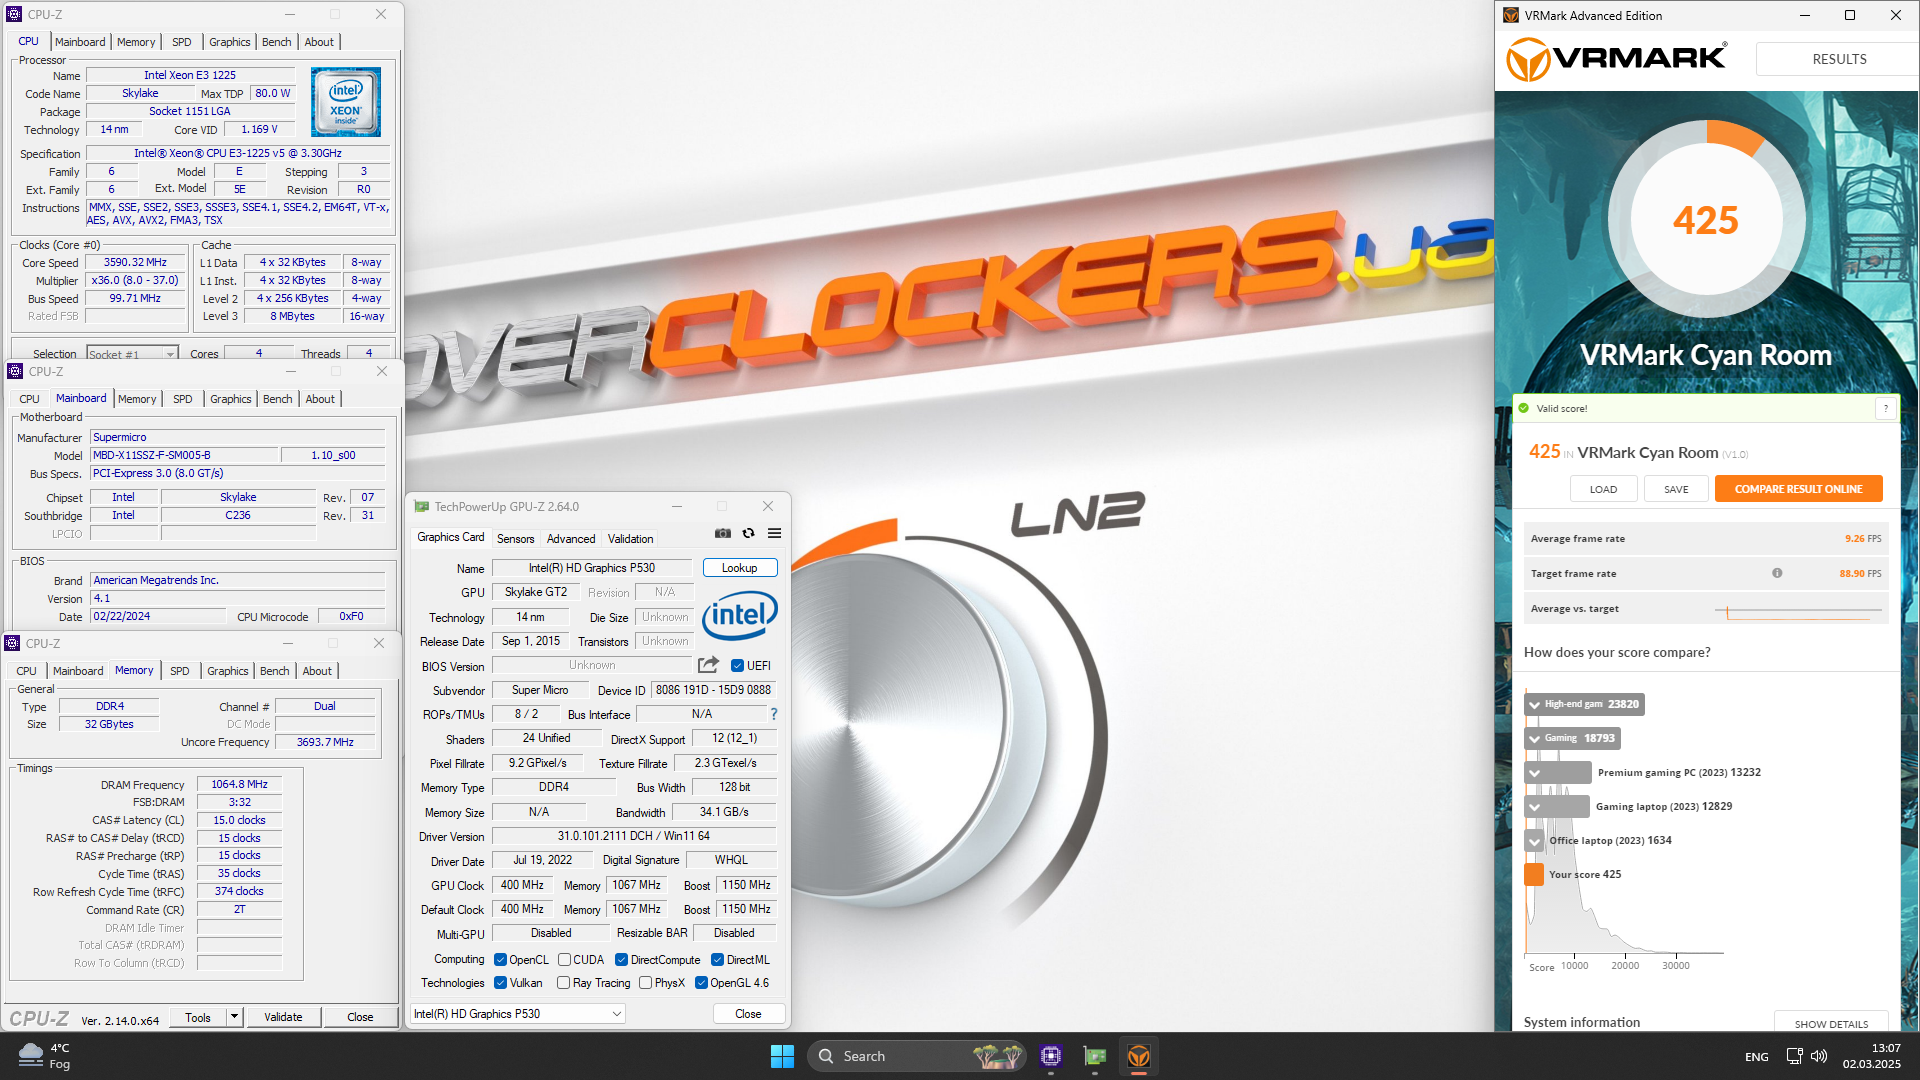1920x1080 pixels.
Task: Open GPU-Z from the taskbar
Action: coord(1095,1056)
